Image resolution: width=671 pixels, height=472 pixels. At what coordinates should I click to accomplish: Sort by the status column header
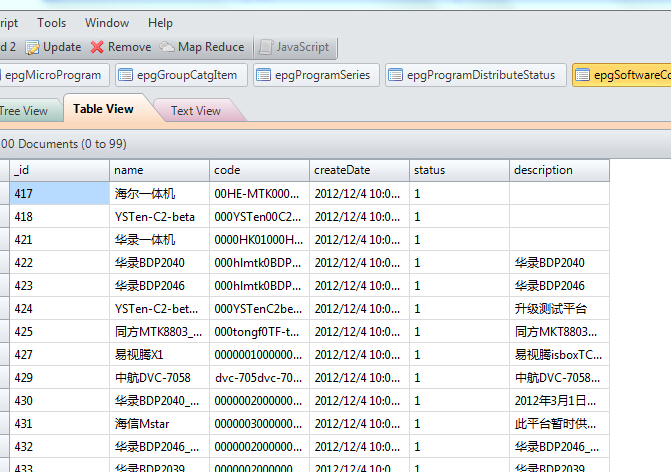coord(460,170)
